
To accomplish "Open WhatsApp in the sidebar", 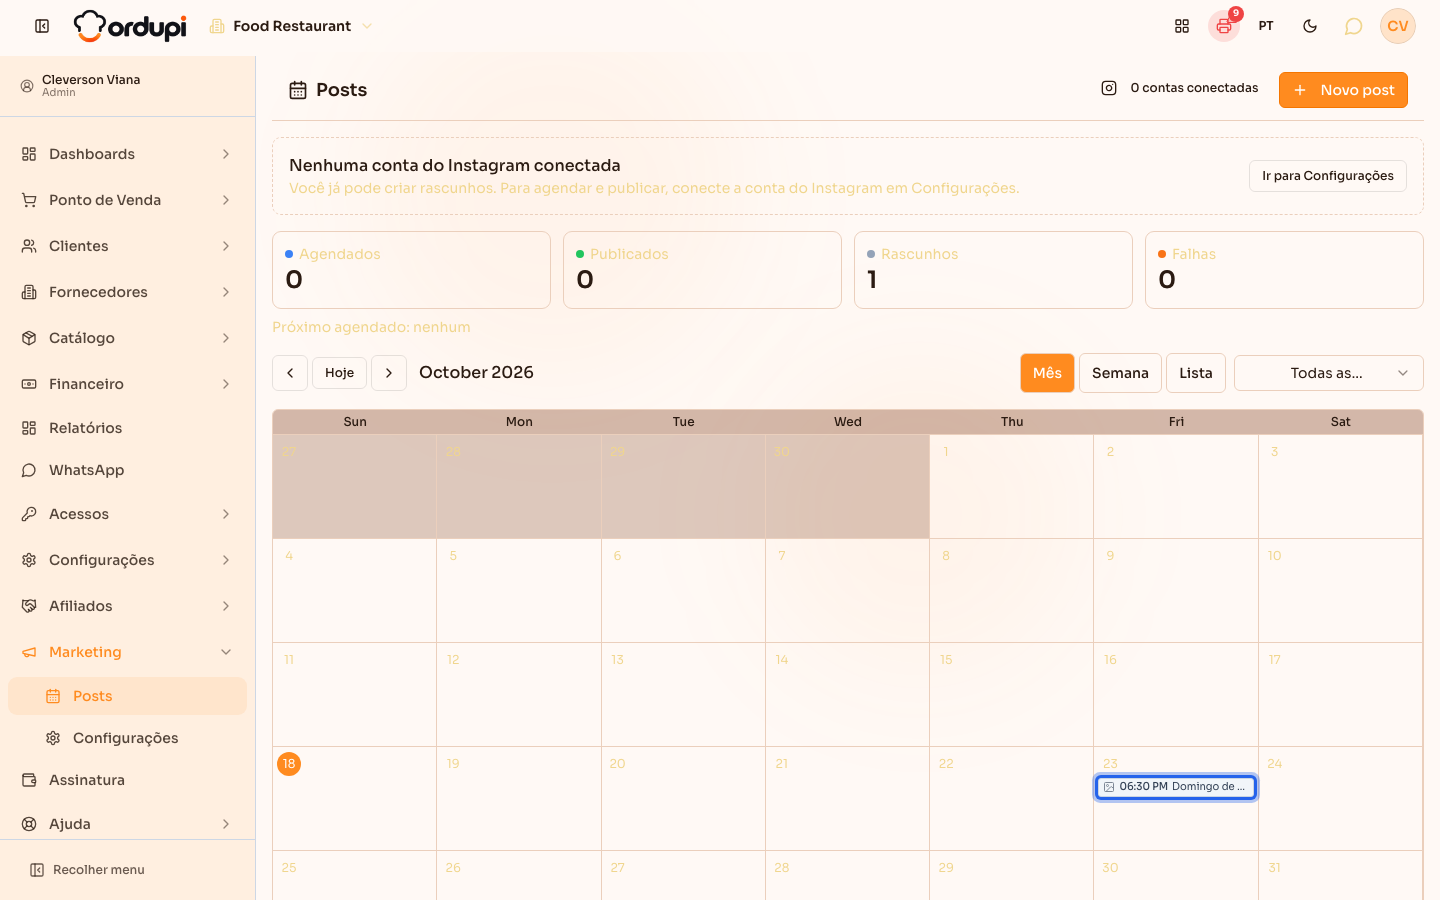I will pyautogui.click(x=127, y=470).
